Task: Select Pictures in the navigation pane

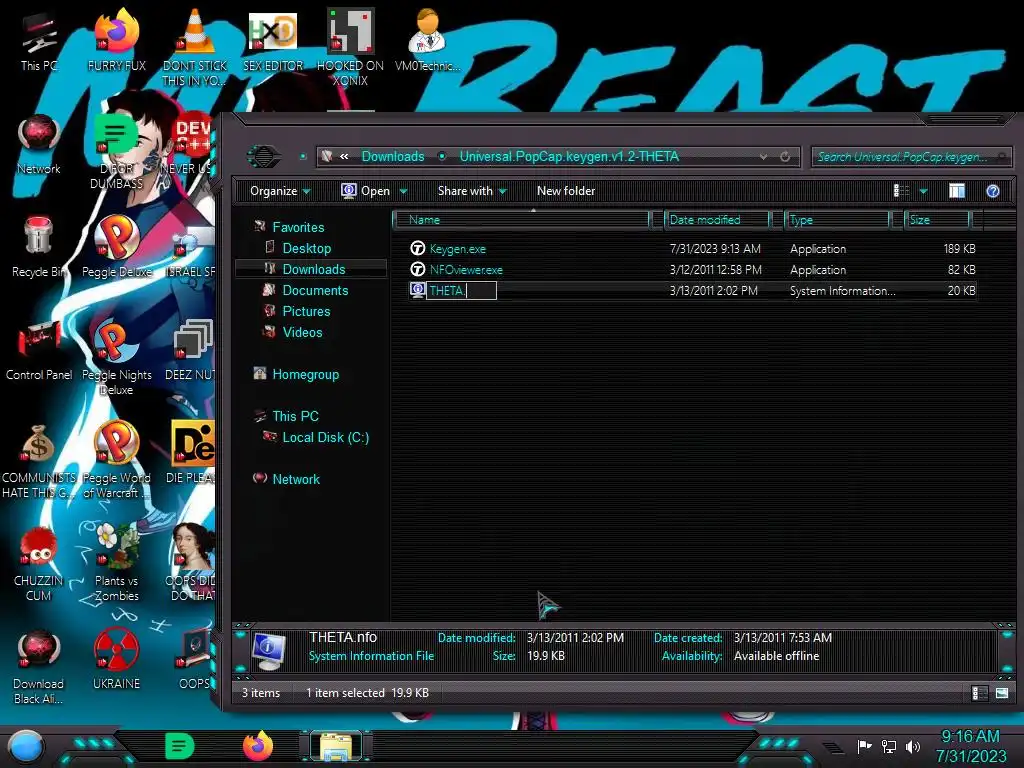Action: (x=306, y=311)
